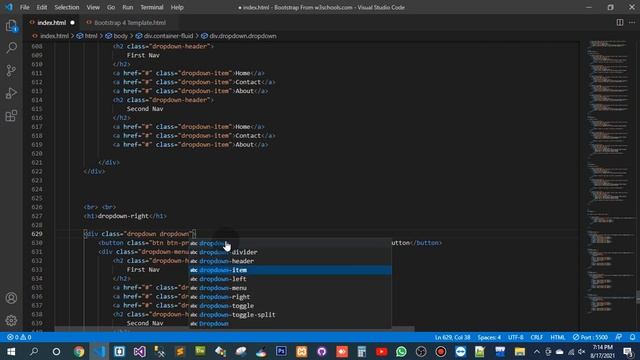Open Calculator from the taskbar
Screen dimensions: 640x360
tap(362, 351)
